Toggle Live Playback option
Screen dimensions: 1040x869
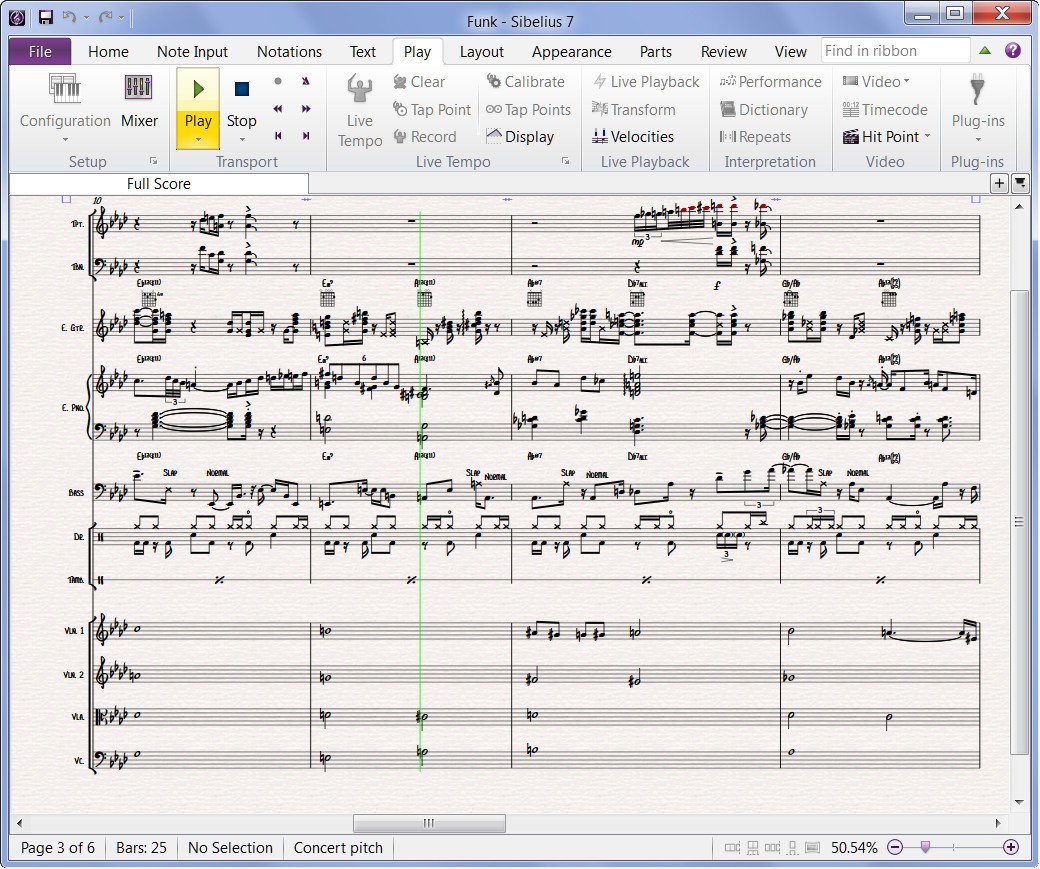click(x=646, y=82)
